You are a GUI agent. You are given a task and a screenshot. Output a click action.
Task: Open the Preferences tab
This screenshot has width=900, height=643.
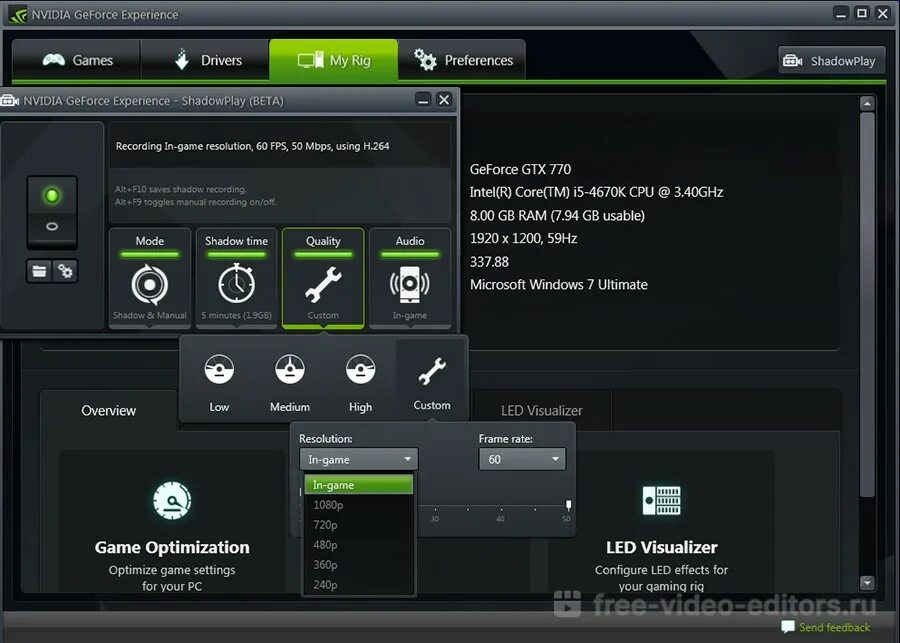pos(462,60)
